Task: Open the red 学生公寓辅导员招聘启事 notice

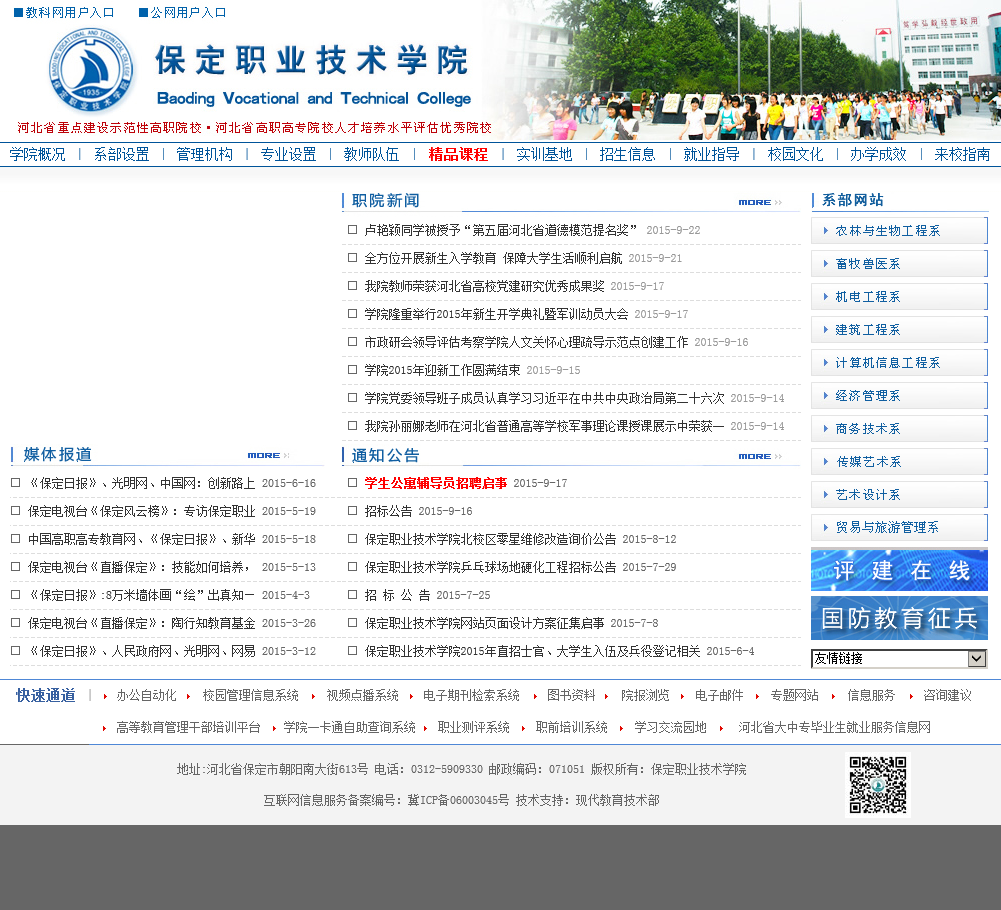Action: [435, 483]
